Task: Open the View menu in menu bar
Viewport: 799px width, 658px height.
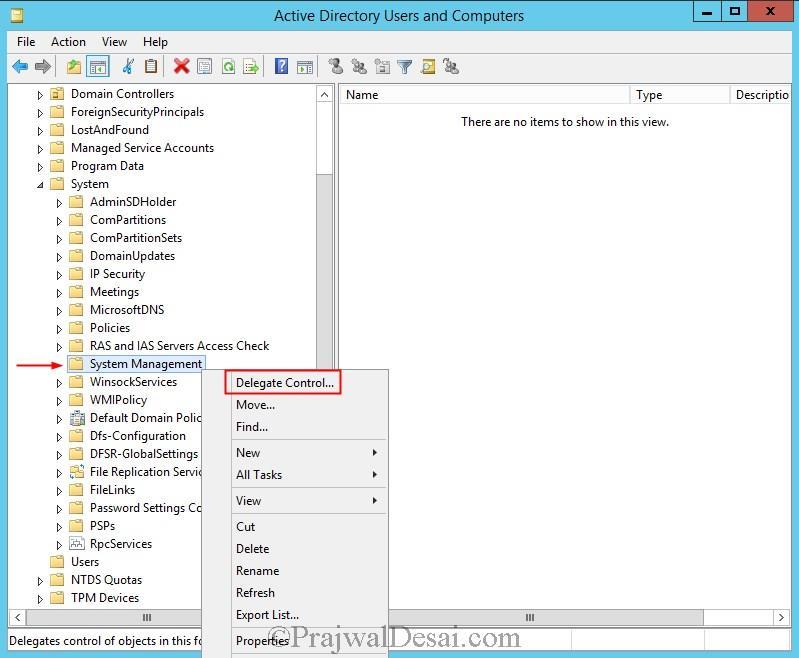Action: (x=114, y=42)
